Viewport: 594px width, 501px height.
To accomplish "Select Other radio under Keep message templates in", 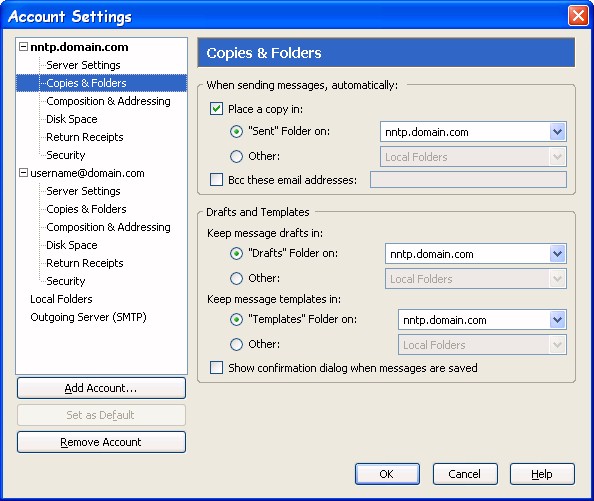I will 236,344.
